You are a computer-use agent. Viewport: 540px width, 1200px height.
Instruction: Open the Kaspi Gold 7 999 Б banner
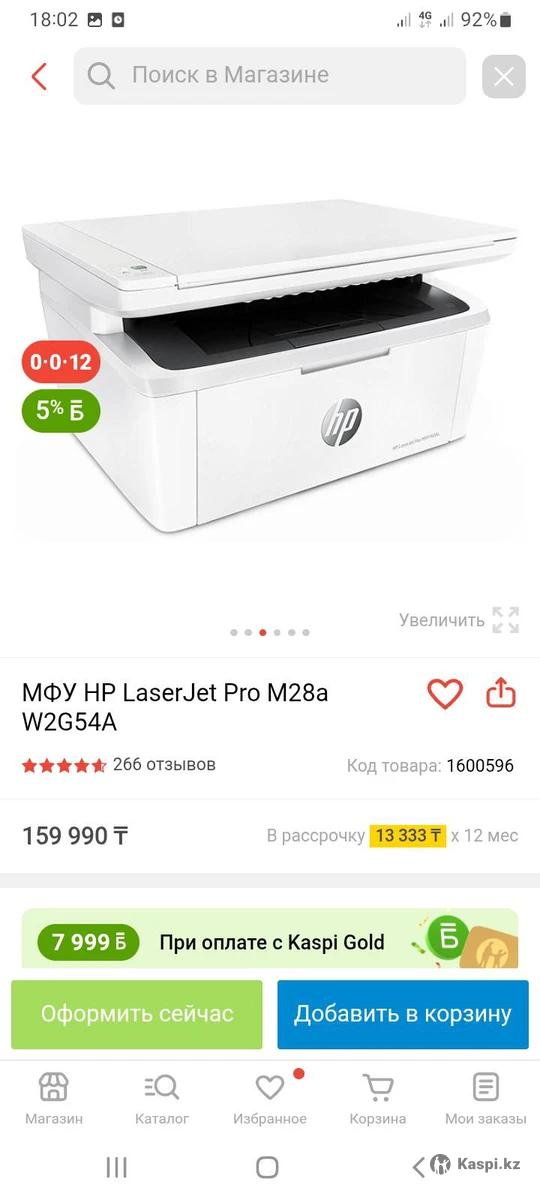270,940
